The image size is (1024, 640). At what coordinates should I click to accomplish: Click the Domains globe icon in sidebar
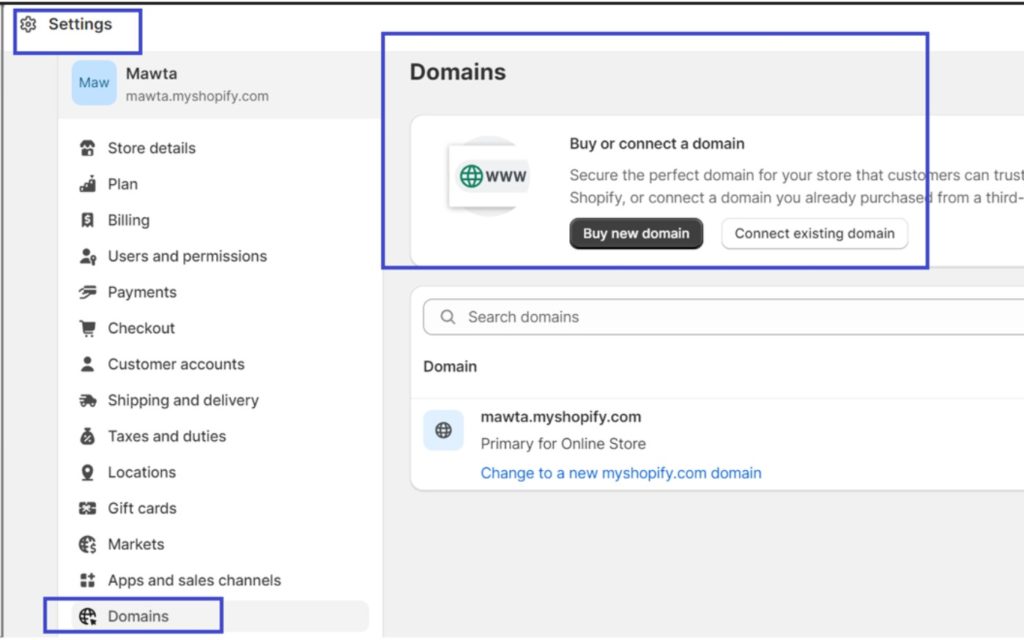click(x=88, y=616)
